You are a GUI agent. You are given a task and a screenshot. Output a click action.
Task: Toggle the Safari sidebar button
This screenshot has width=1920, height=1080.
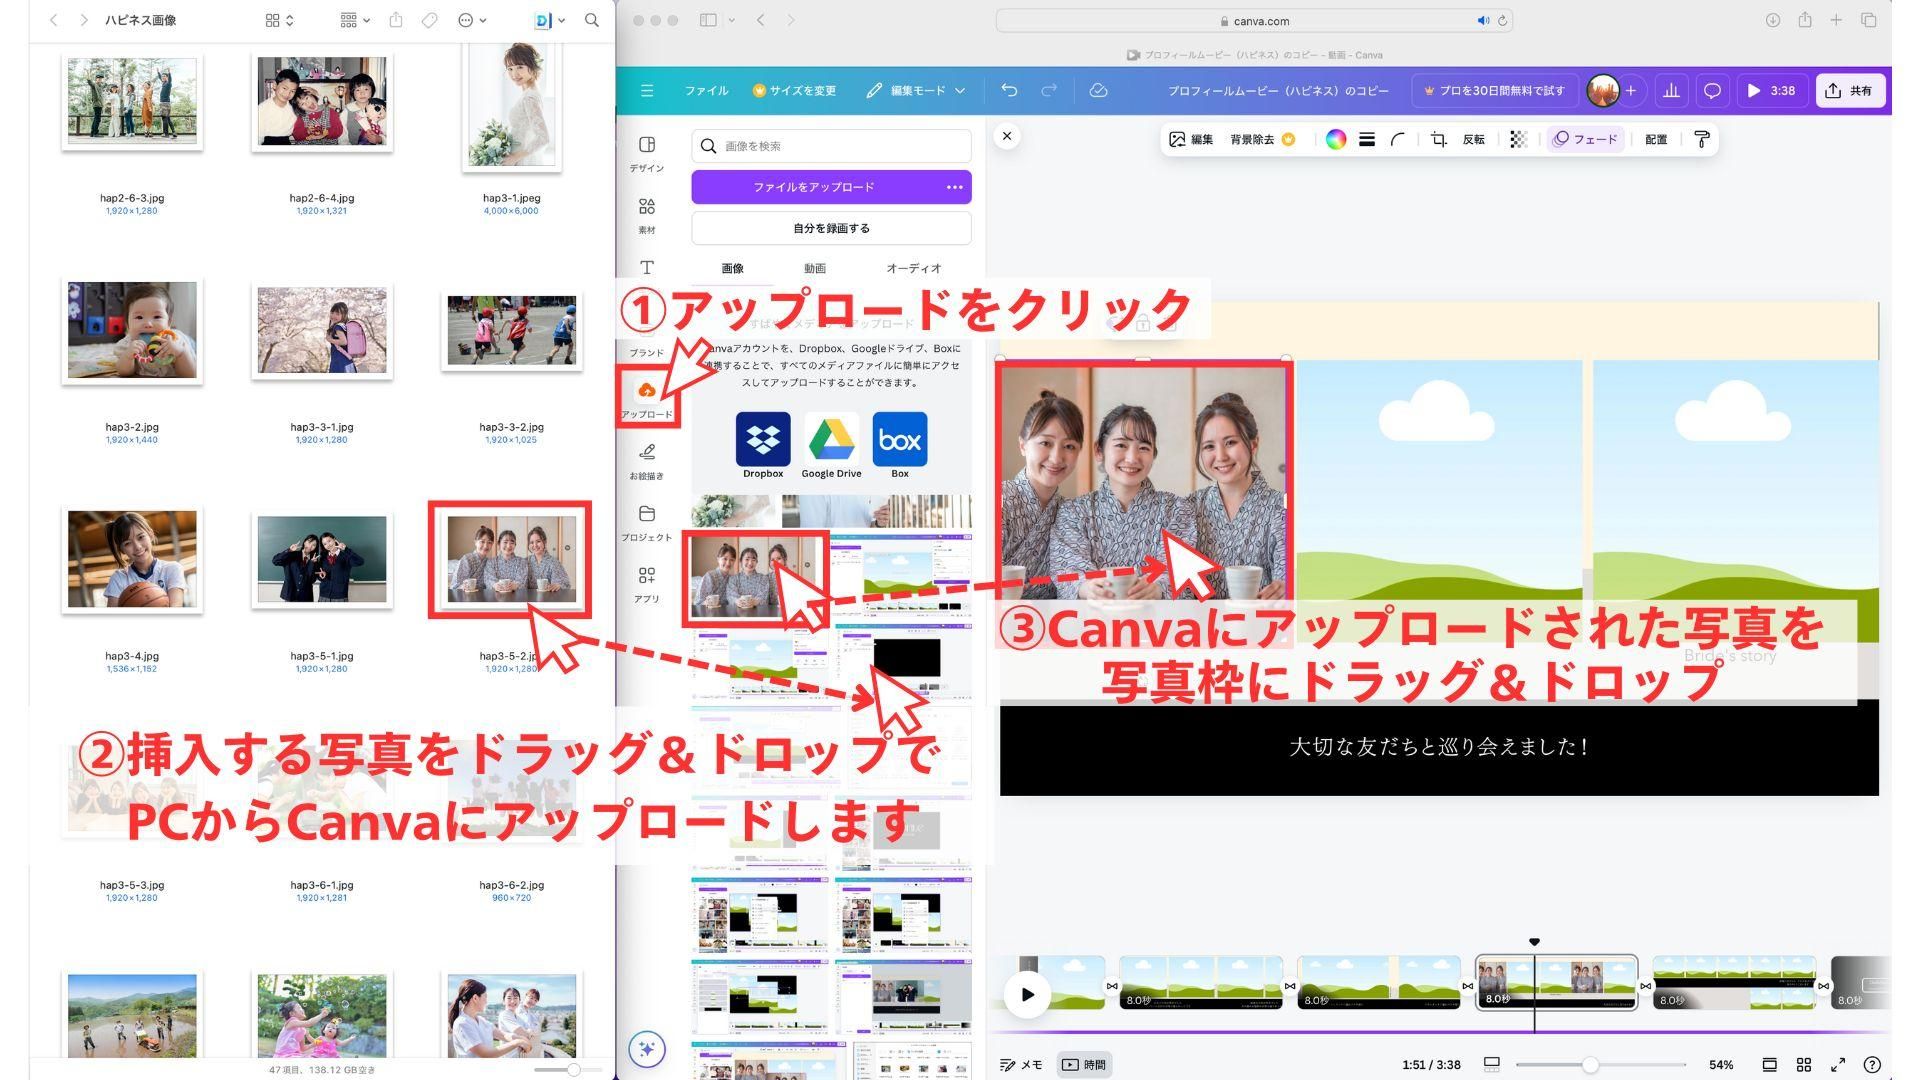pos(708,20)
